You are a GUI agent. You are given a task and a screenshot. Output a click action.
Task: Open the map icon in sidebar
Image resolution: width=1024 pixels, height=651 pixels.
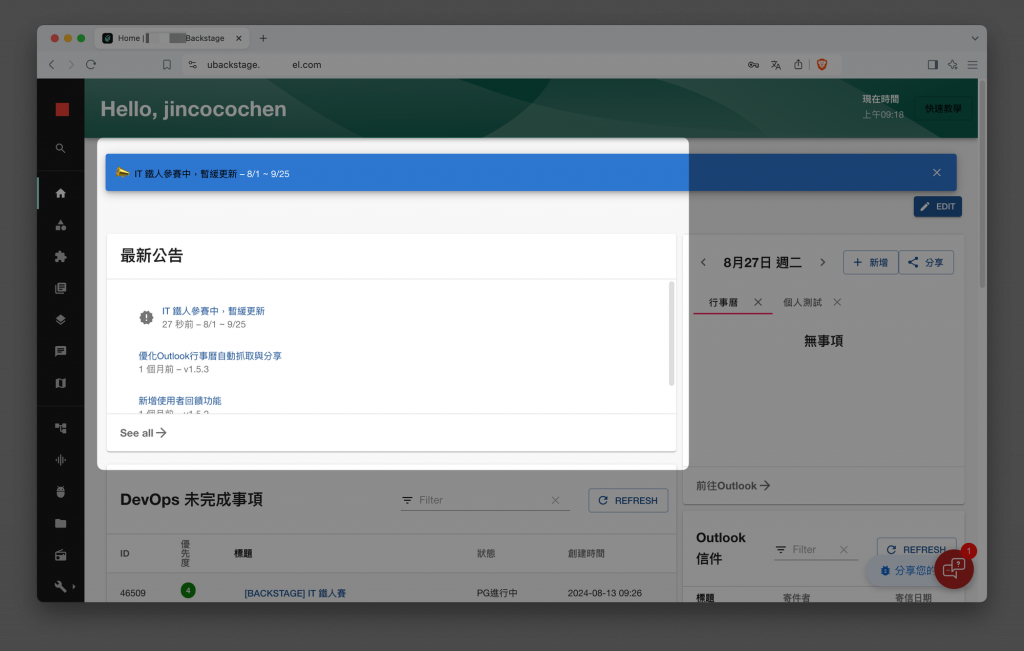coord(60,383)
